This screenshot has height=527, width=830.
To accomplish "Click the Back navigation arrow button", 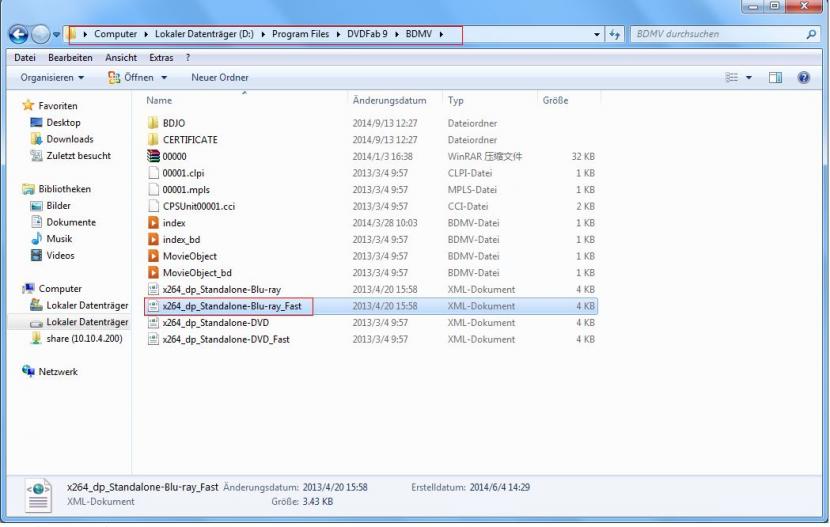I will (17, 35).
